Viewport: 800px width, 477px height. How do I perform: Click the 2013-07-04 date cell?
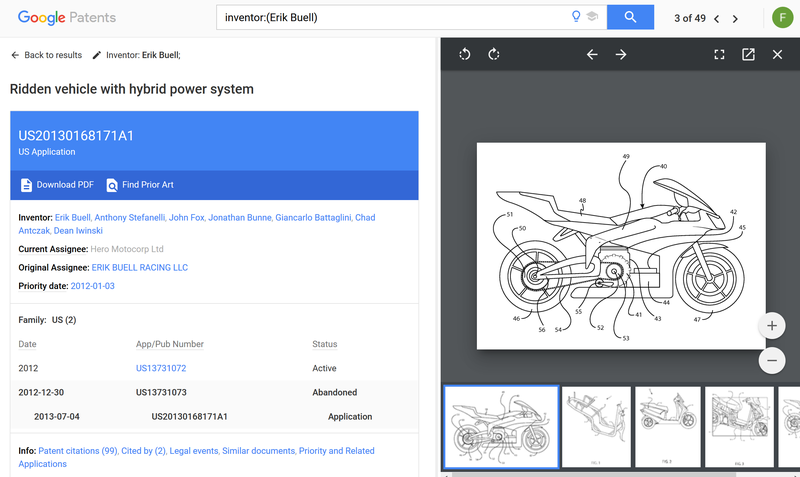pos(57,416)
